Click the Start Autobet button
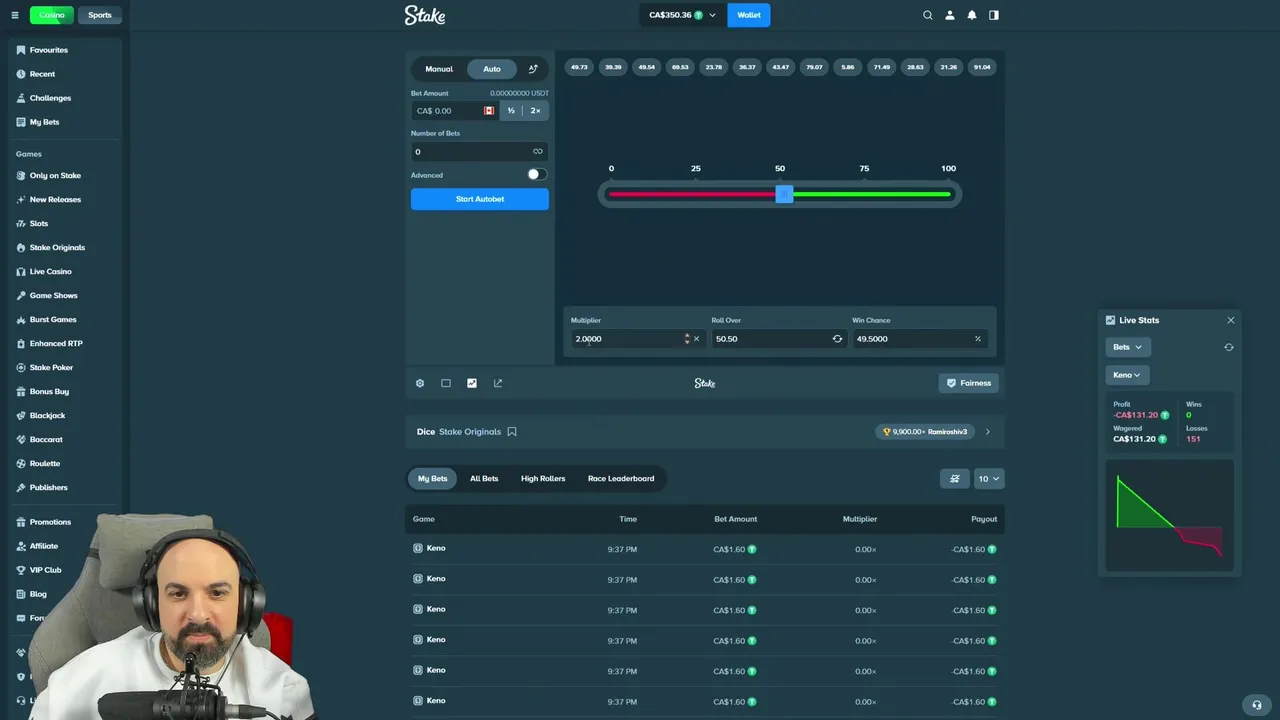The image size is (1280, 720). coord(480,199)
